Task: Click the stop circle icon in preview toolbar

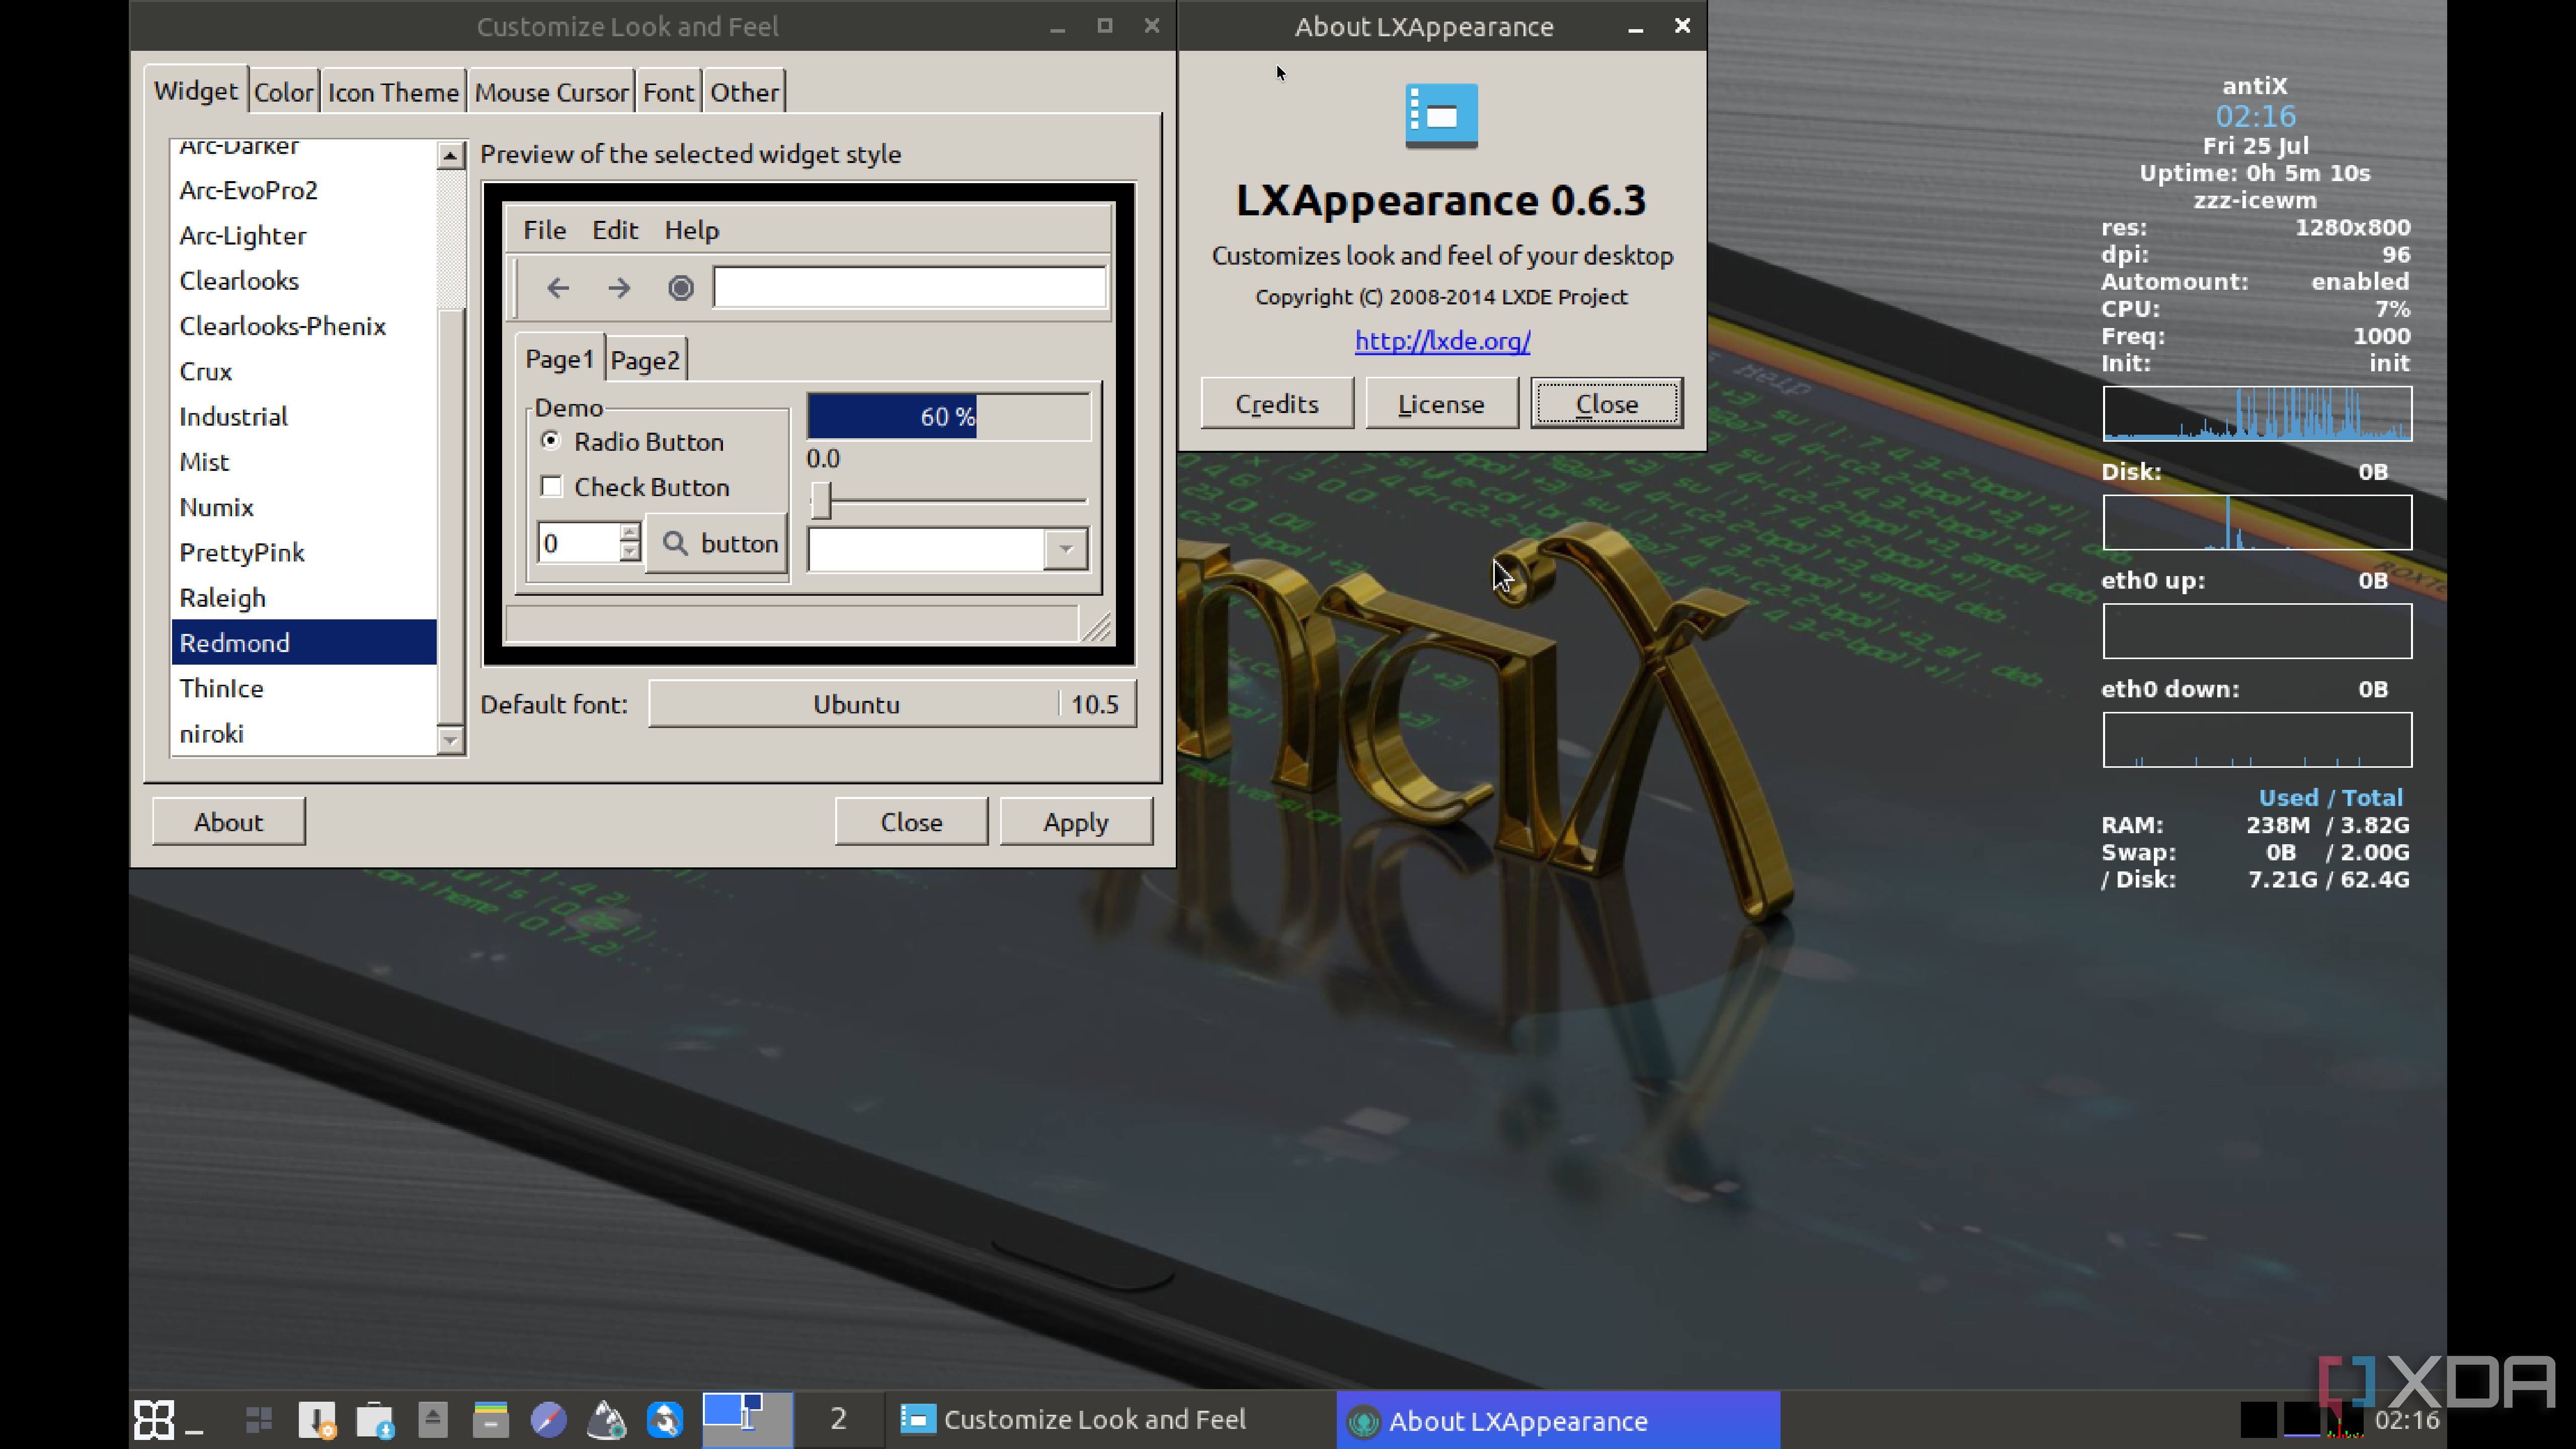Action: tap(681, 288)
